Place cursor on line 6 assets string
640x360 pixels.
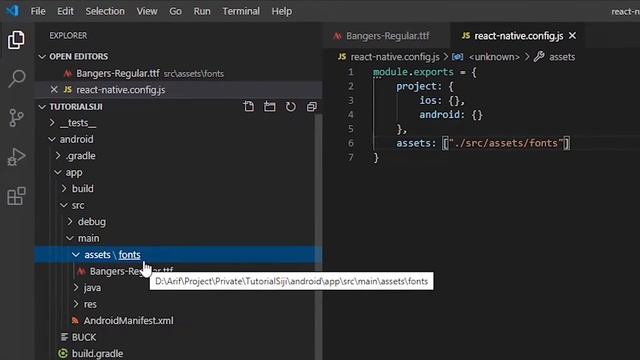[505, 143]
